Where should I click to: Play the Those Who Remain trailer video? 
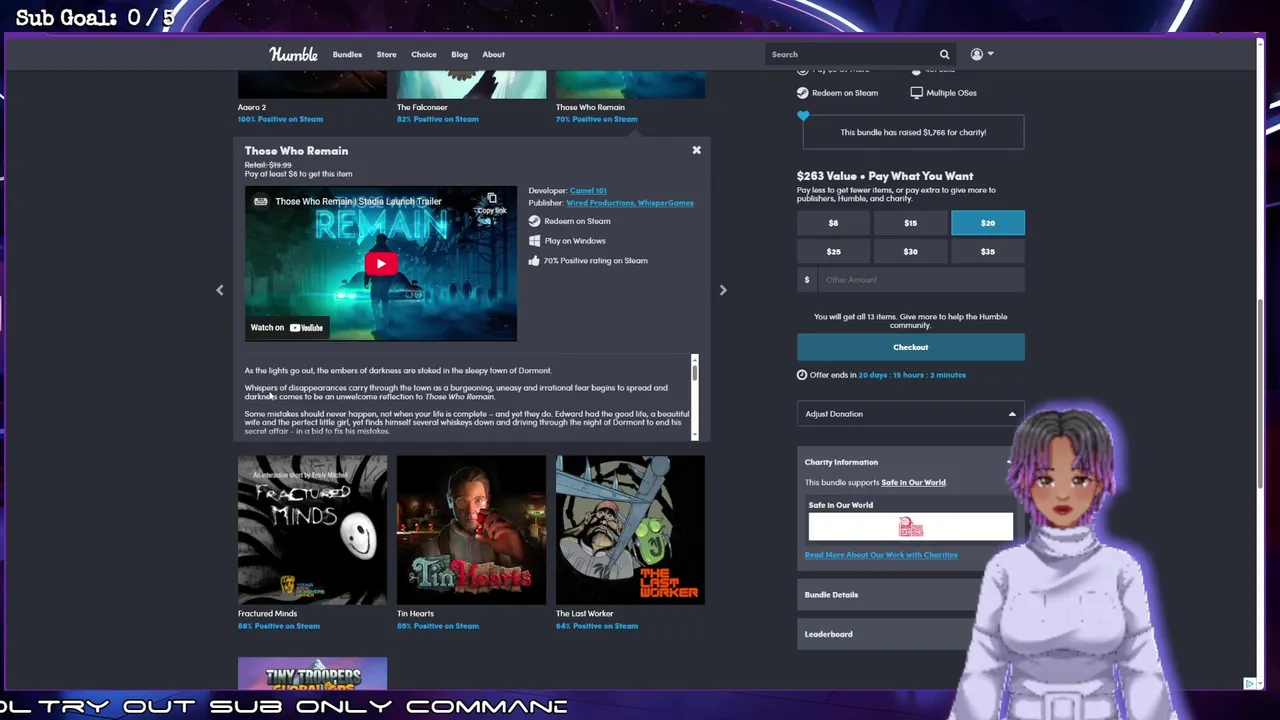pyautogui.click(x=381, y=264)
